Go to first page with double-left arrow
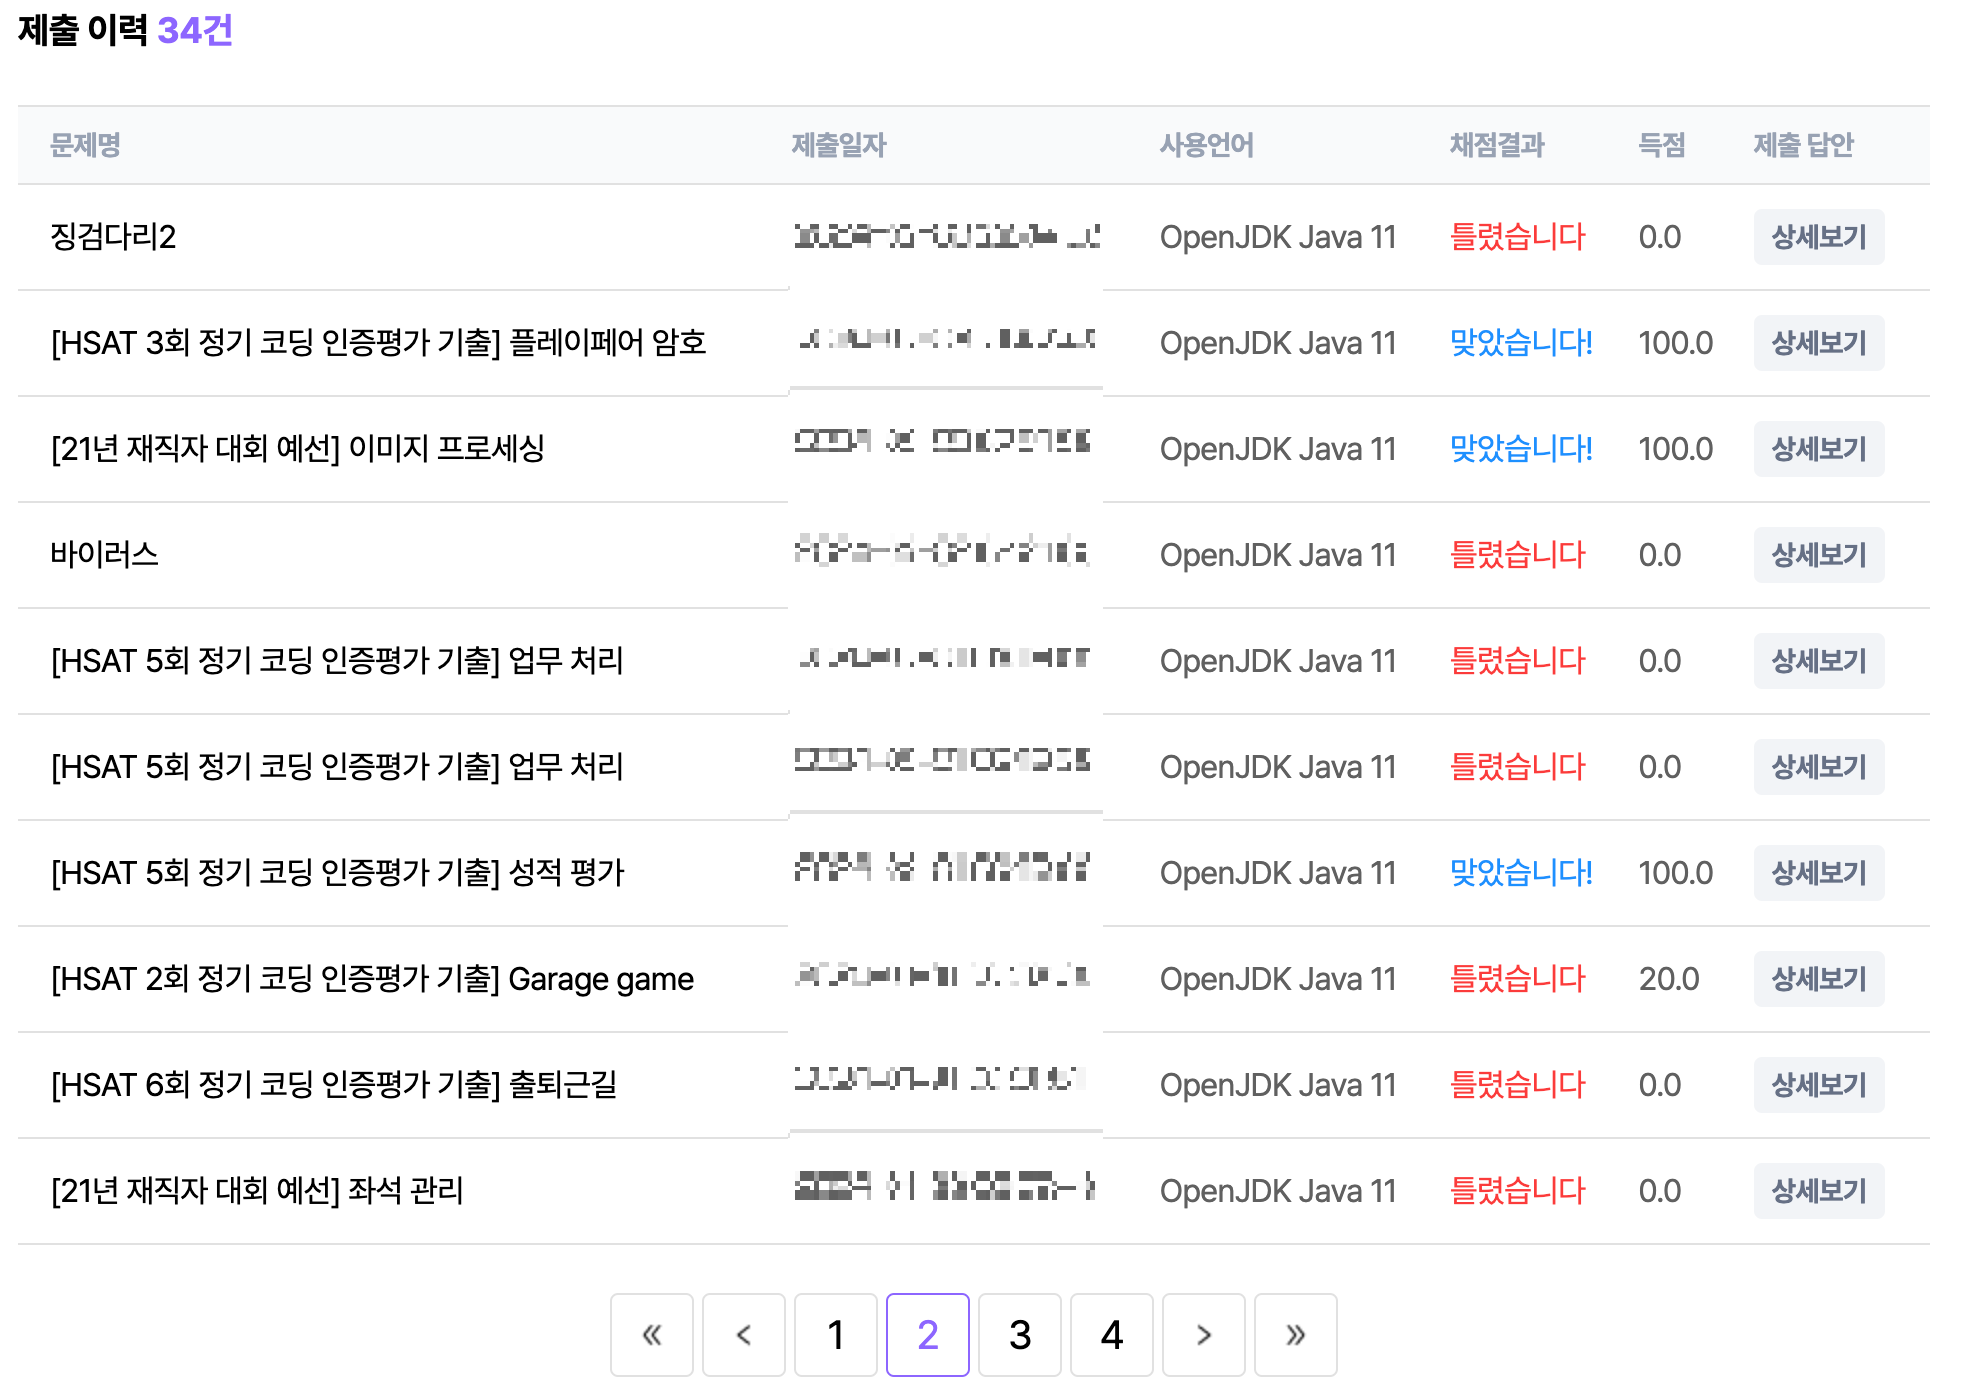Image resolution: width=1964 pixels, height=1400 pixels. [651, 1335]
